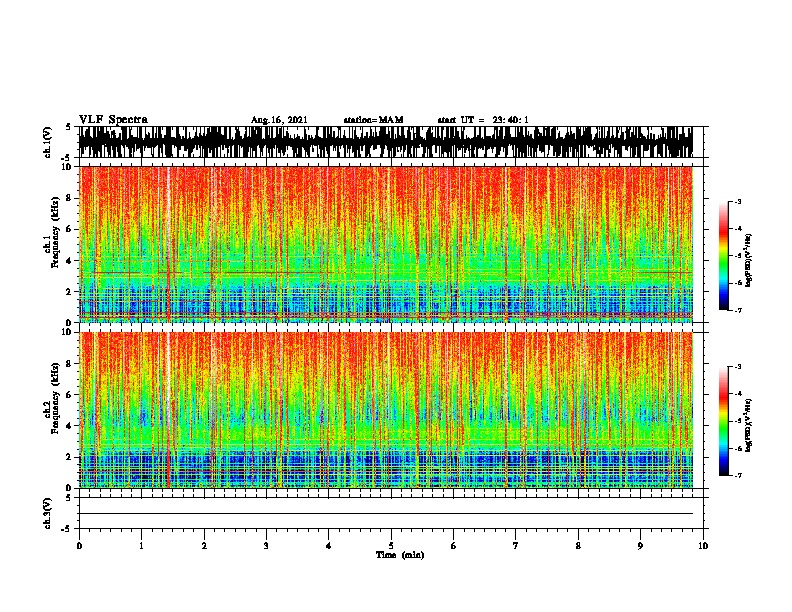Viewport: 792px width, 612px height.
Task: Click time axis tick label '10'
Action: (703, 546)
